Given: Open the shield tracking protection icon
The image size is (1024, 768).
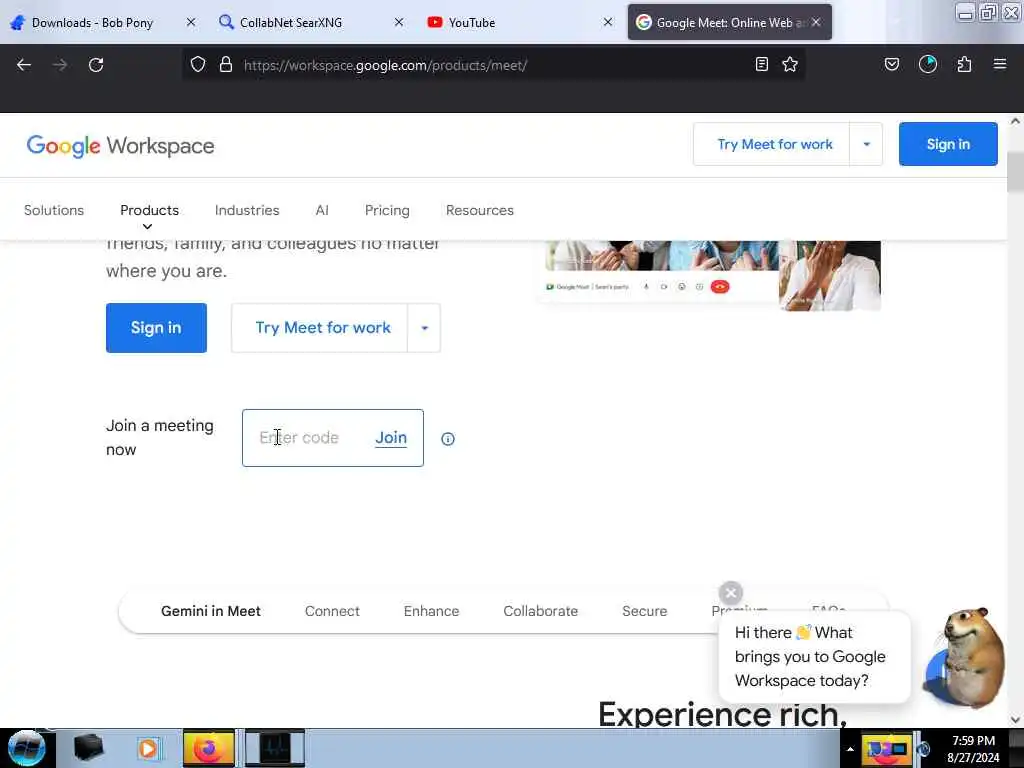Looking at the screenshot, I should tap(198, 64).
